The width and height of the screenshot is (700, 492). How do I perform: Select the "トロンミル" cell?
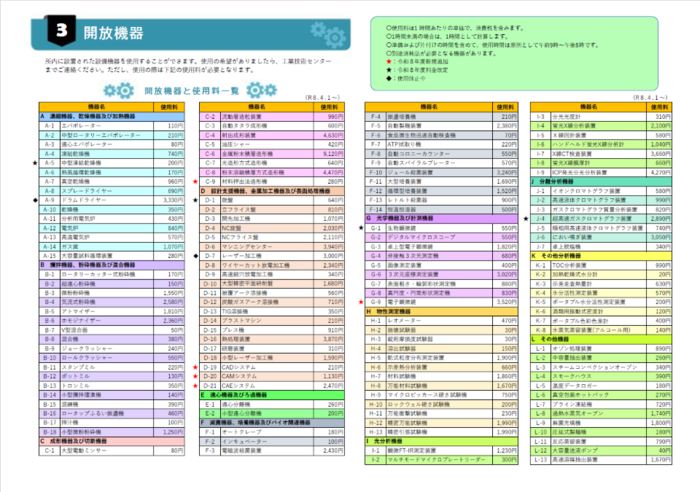[107, 386]
